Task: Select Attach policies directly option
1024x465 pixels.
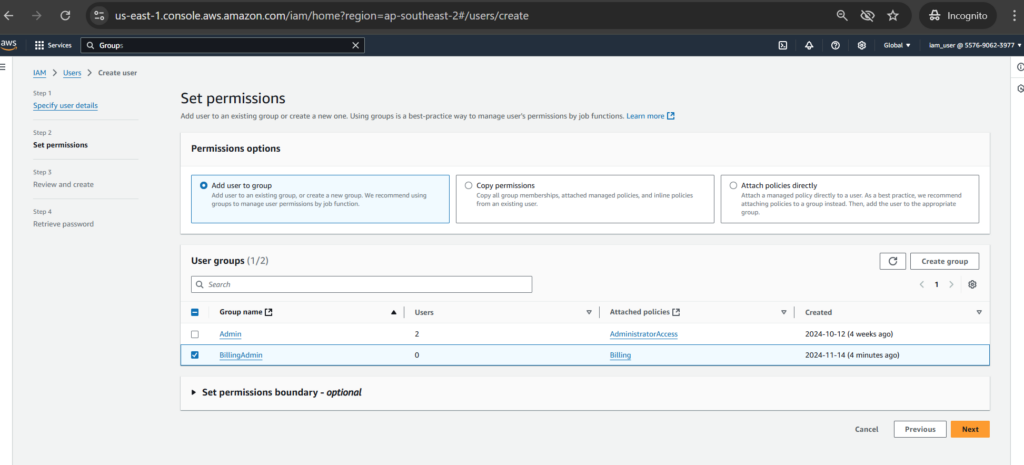Action: coord(734,185)
